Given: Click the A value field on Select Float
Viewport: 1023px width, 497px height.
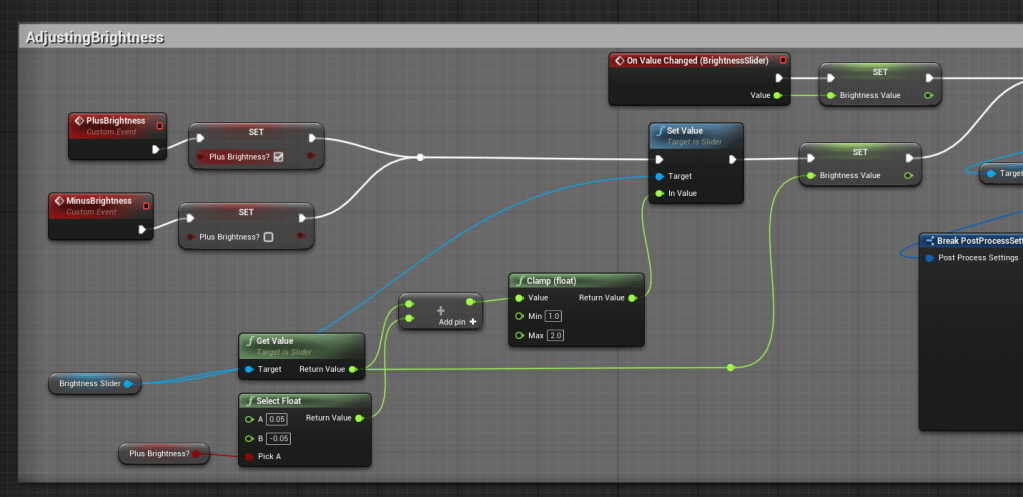Looking at the screenshot, I should (x=276, y=418).
